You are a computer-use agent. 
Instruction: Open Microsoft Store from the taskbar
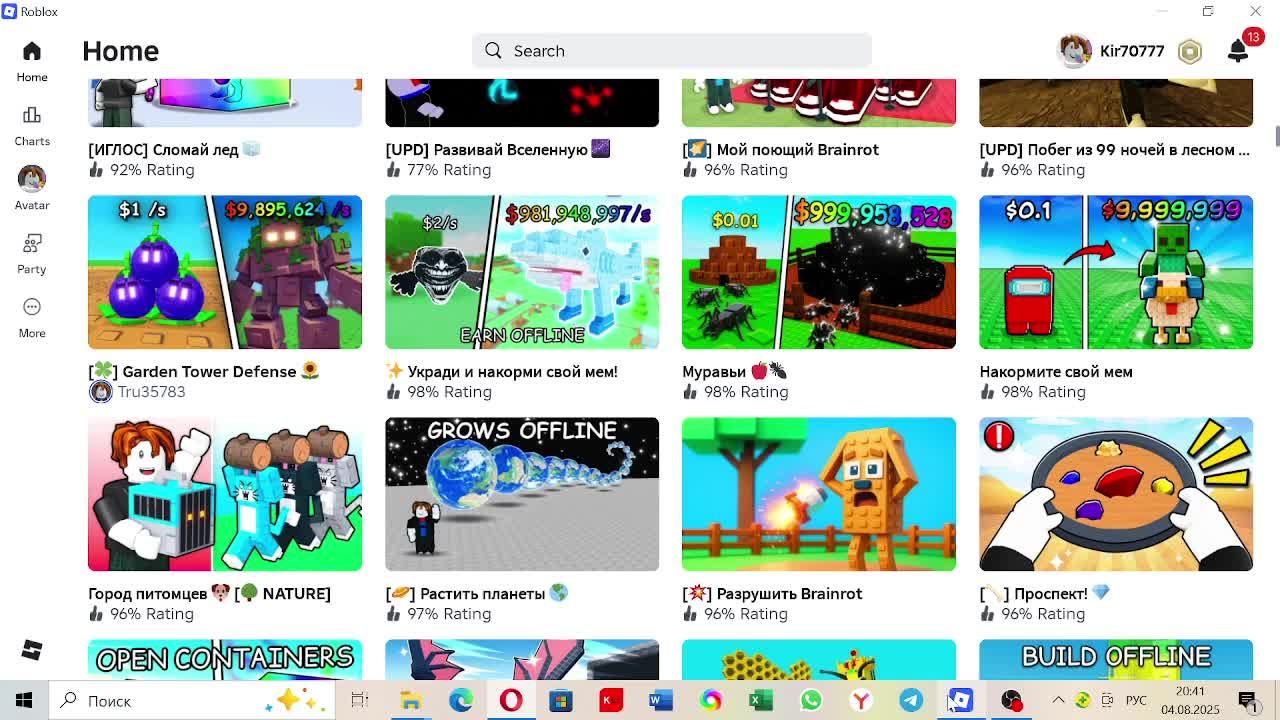(x=560, y=700)
